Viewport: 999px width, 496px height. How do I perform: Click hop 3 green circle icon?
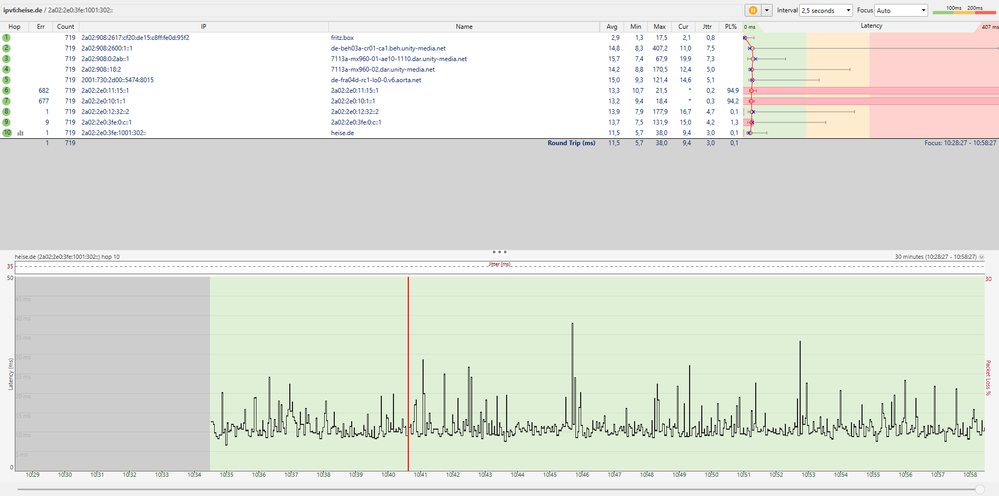click(6, 58)
